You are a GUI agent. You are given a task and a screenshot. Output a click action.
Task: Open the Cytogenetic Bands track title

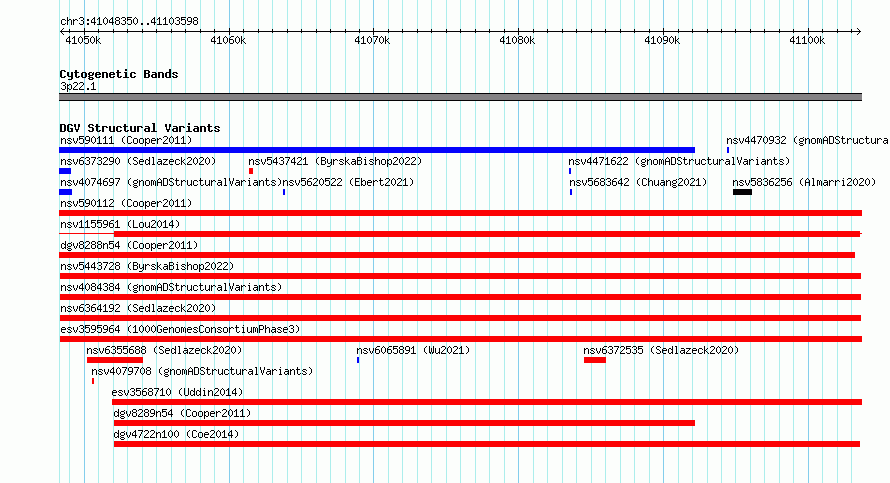pos(119,74)
